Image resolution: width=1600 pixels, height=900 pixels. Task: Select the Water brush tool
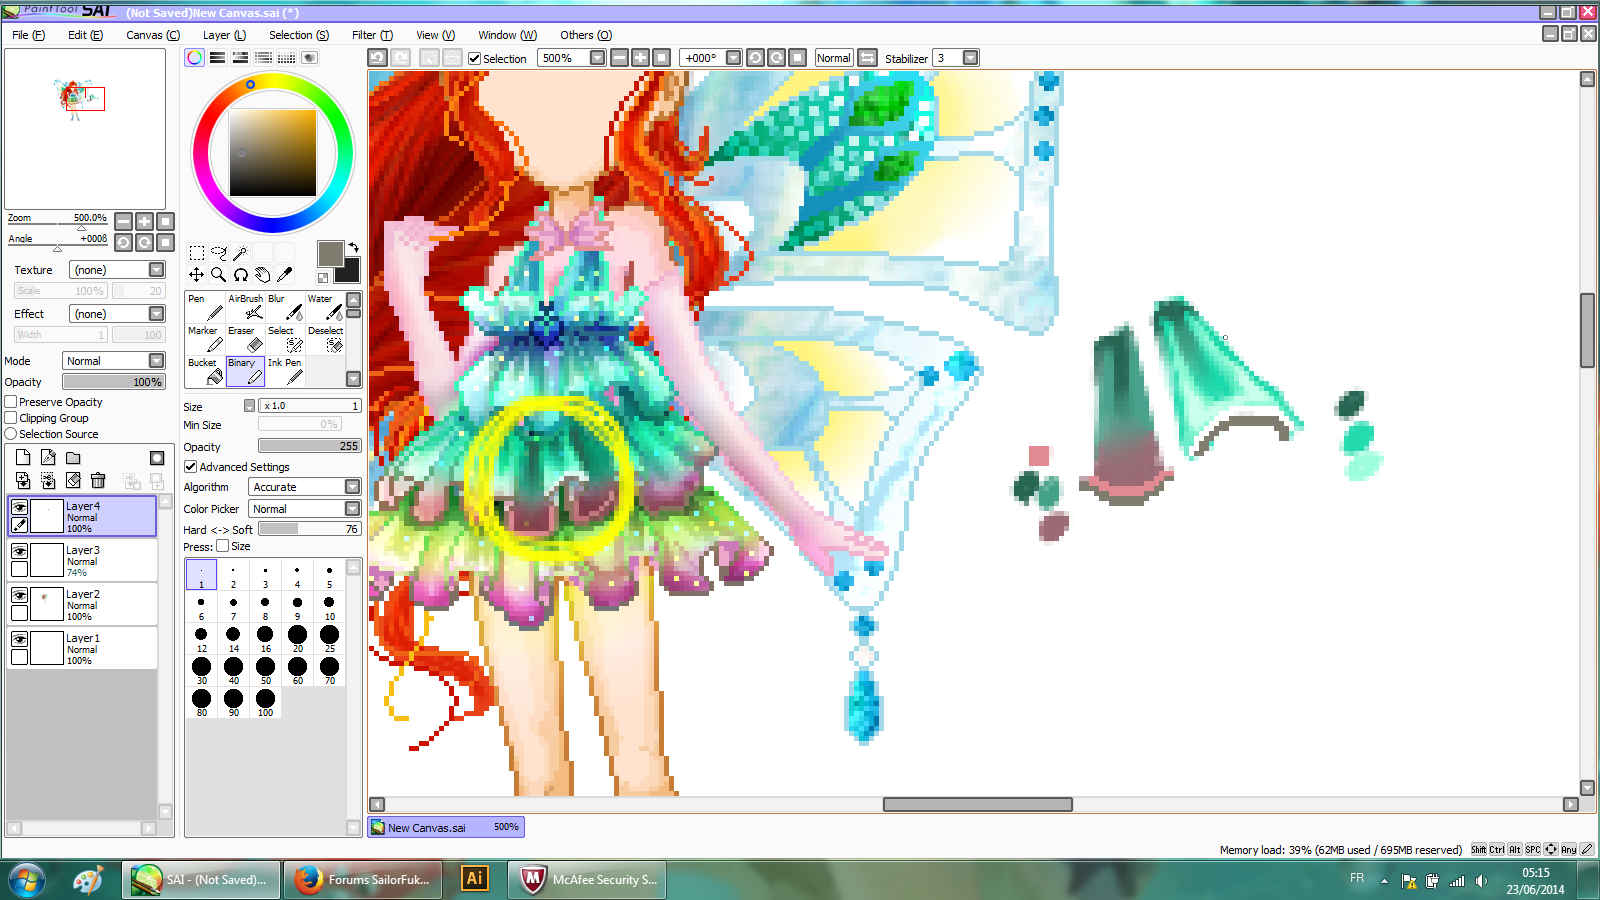325,307
